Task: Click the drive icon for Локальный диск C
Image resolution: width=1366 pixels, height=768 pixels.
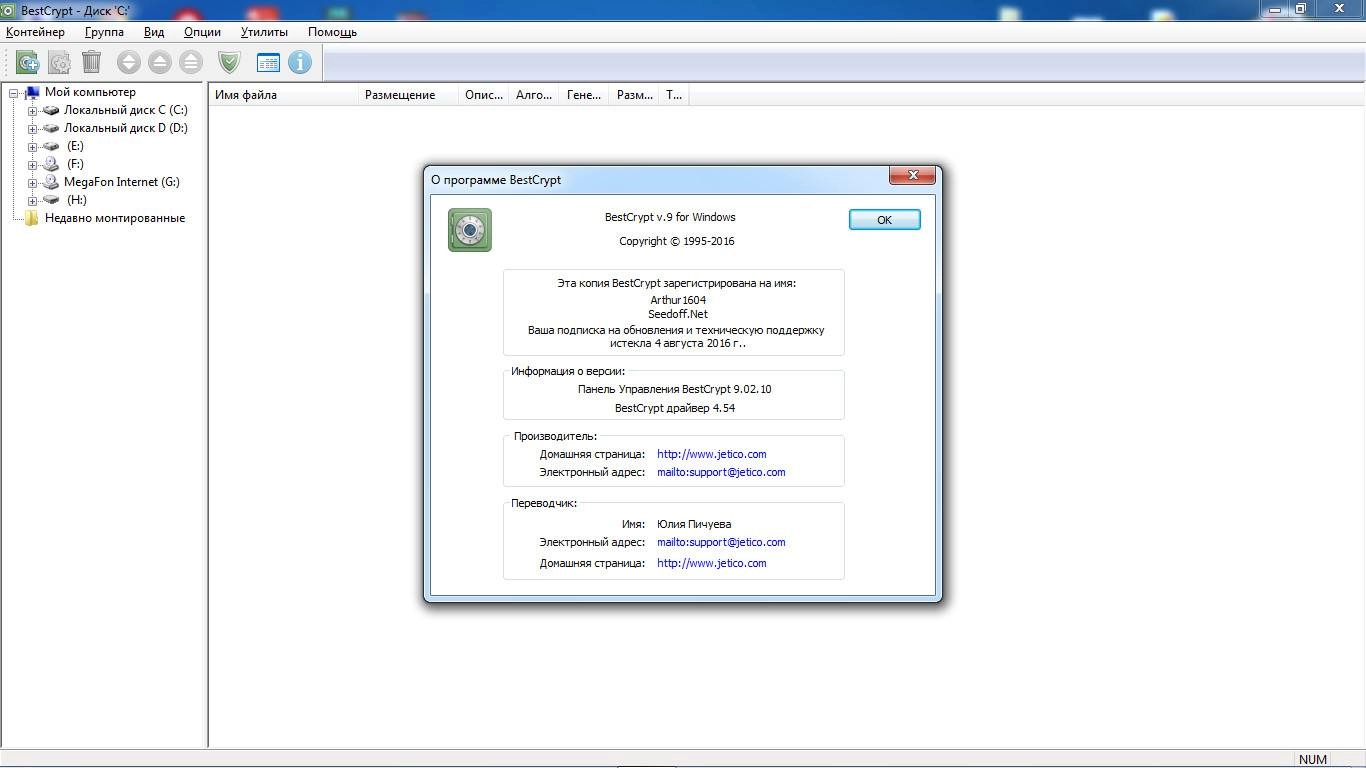Action: coord(51,110)
